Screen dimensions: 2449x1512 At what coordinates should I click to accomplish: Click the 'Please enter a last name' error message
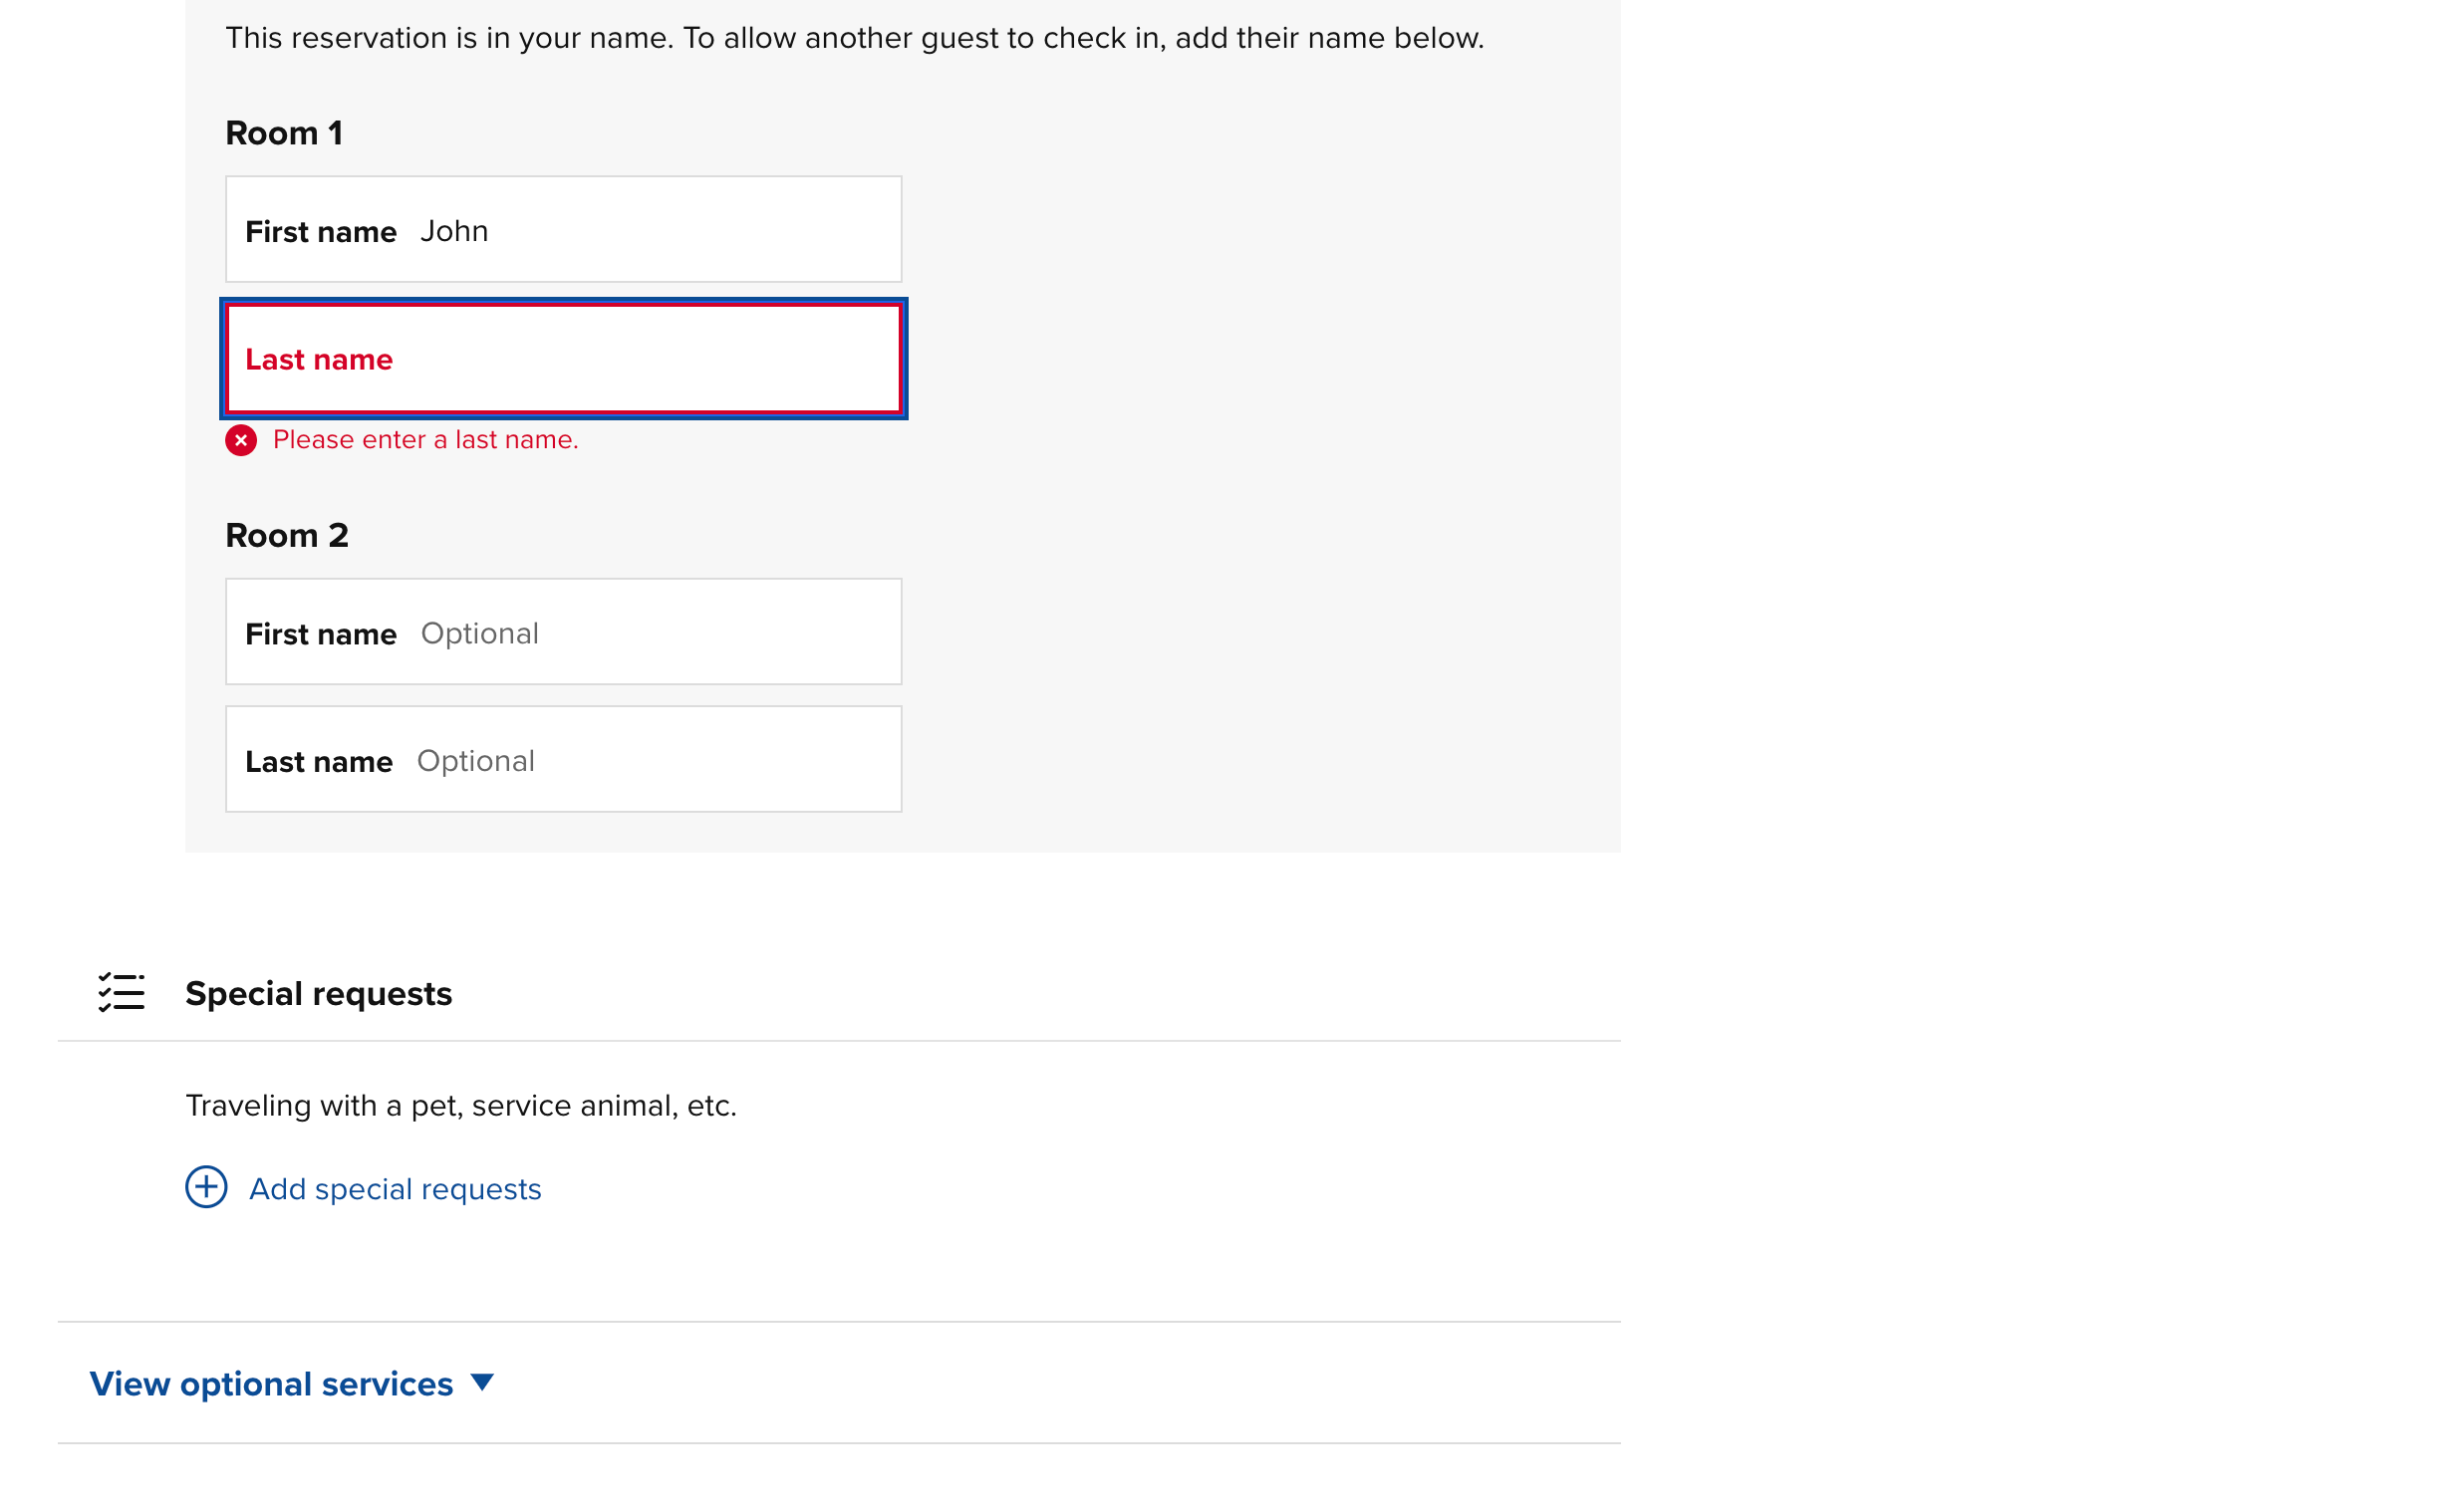pos(426,440)
